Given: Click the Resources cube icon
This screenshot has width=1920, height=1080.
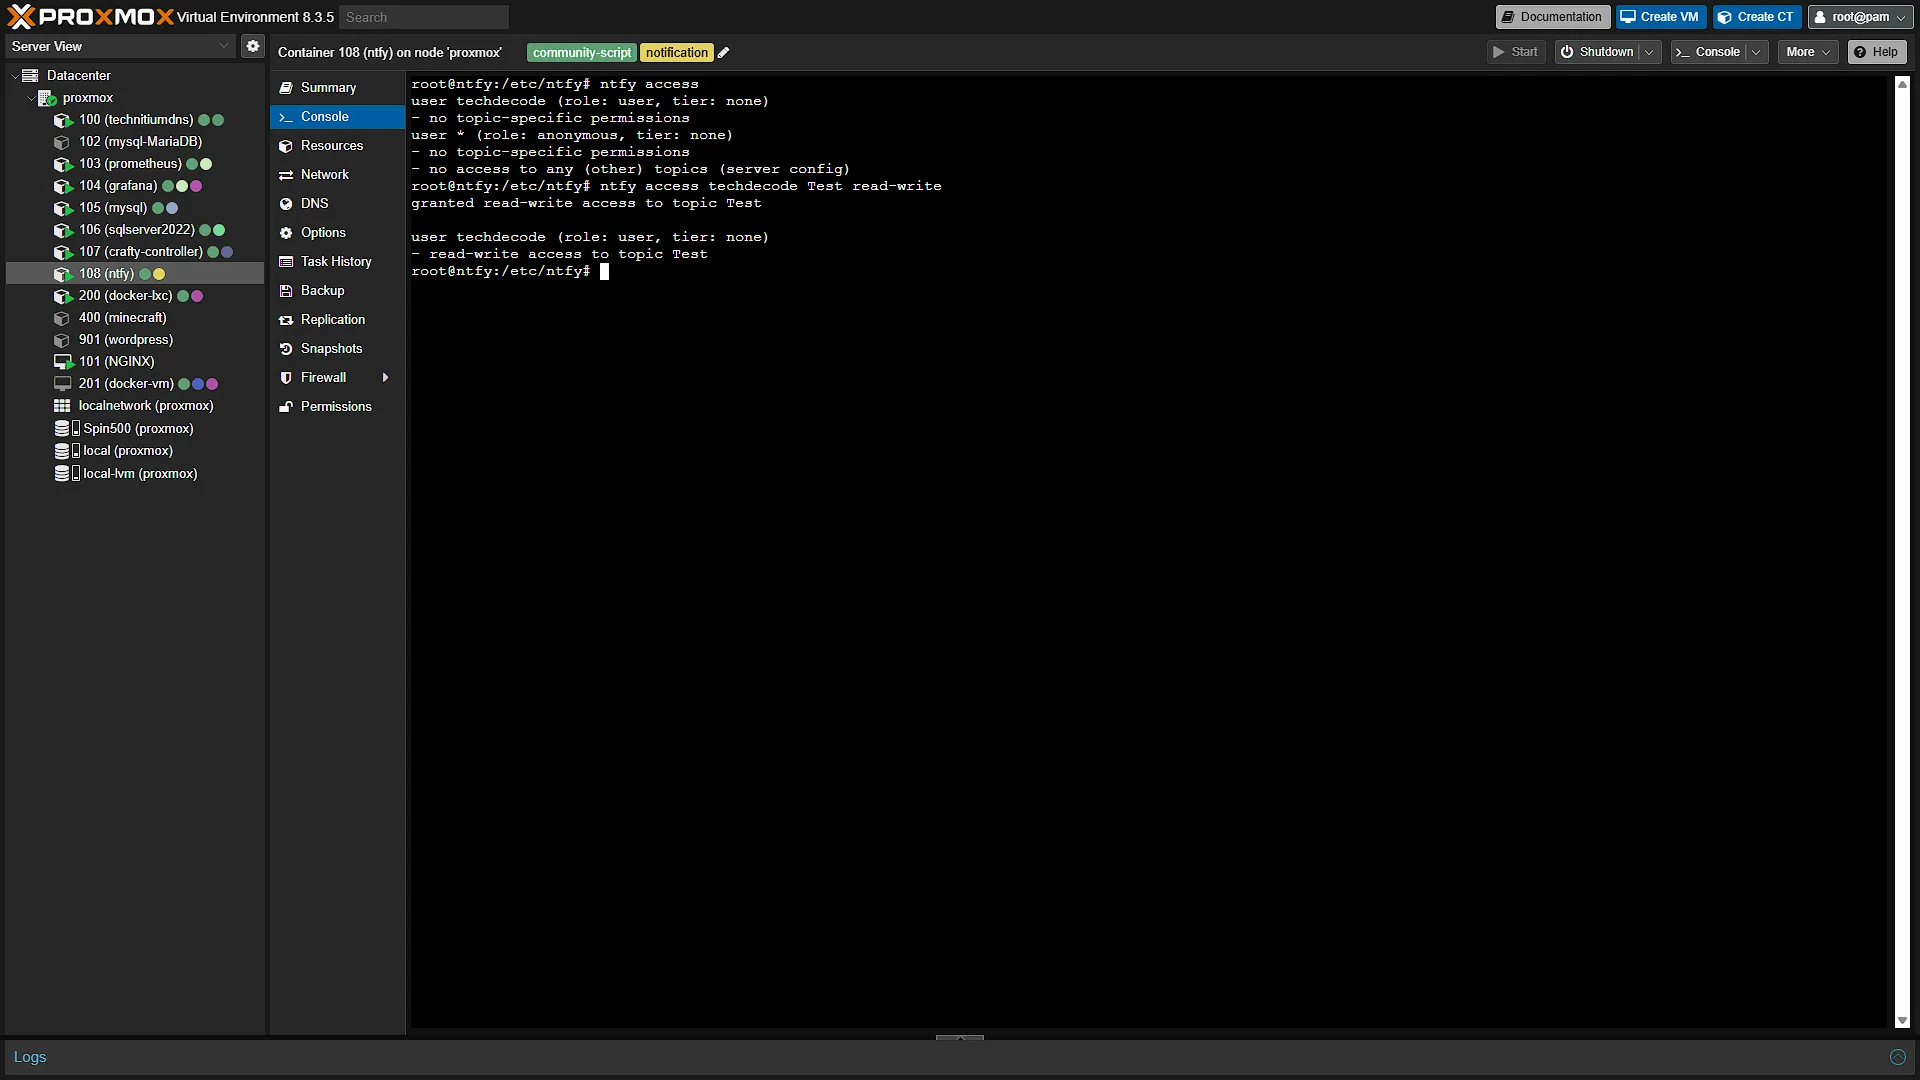Looking at the screenshot, I should [x=286, y=146].
